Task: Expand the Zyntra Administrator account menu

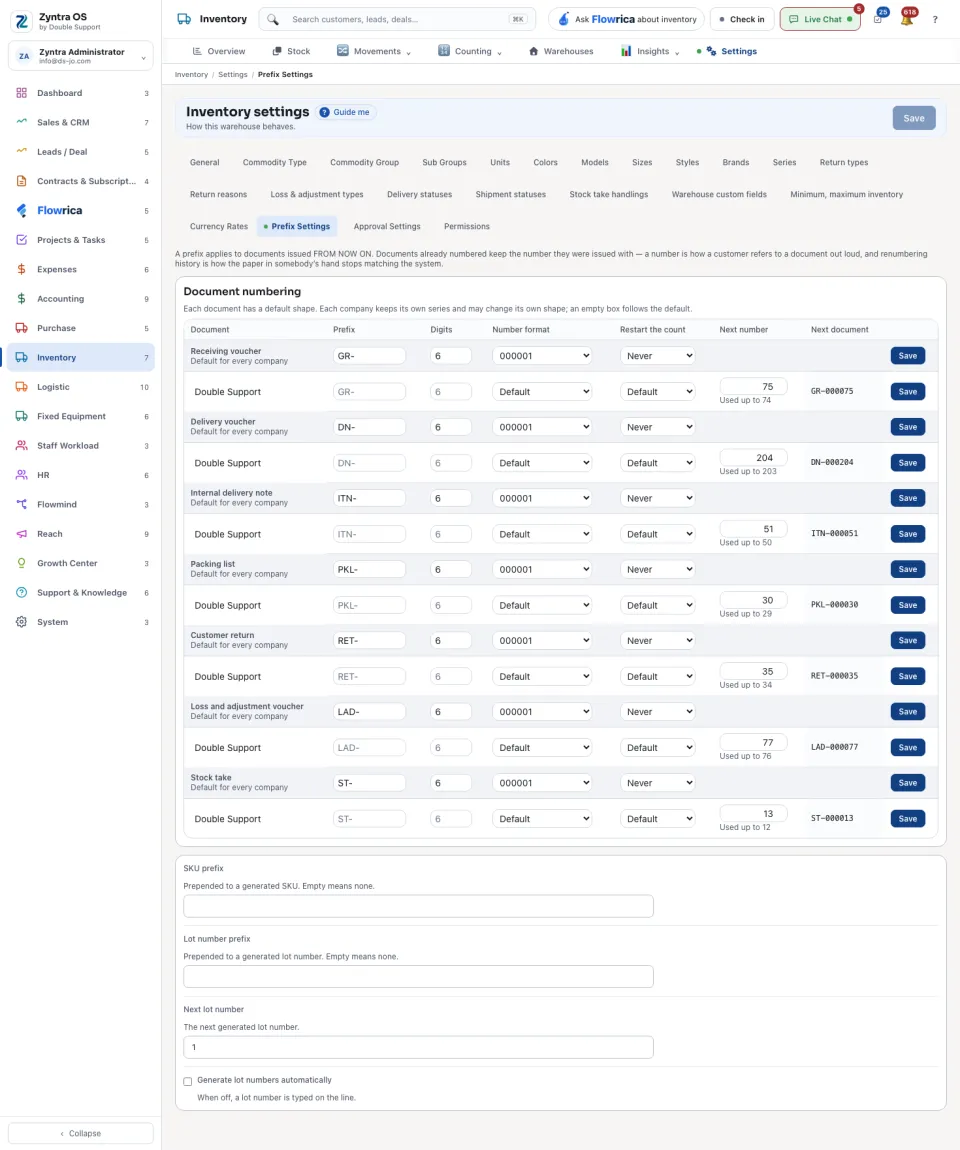Action: point(81,56)
